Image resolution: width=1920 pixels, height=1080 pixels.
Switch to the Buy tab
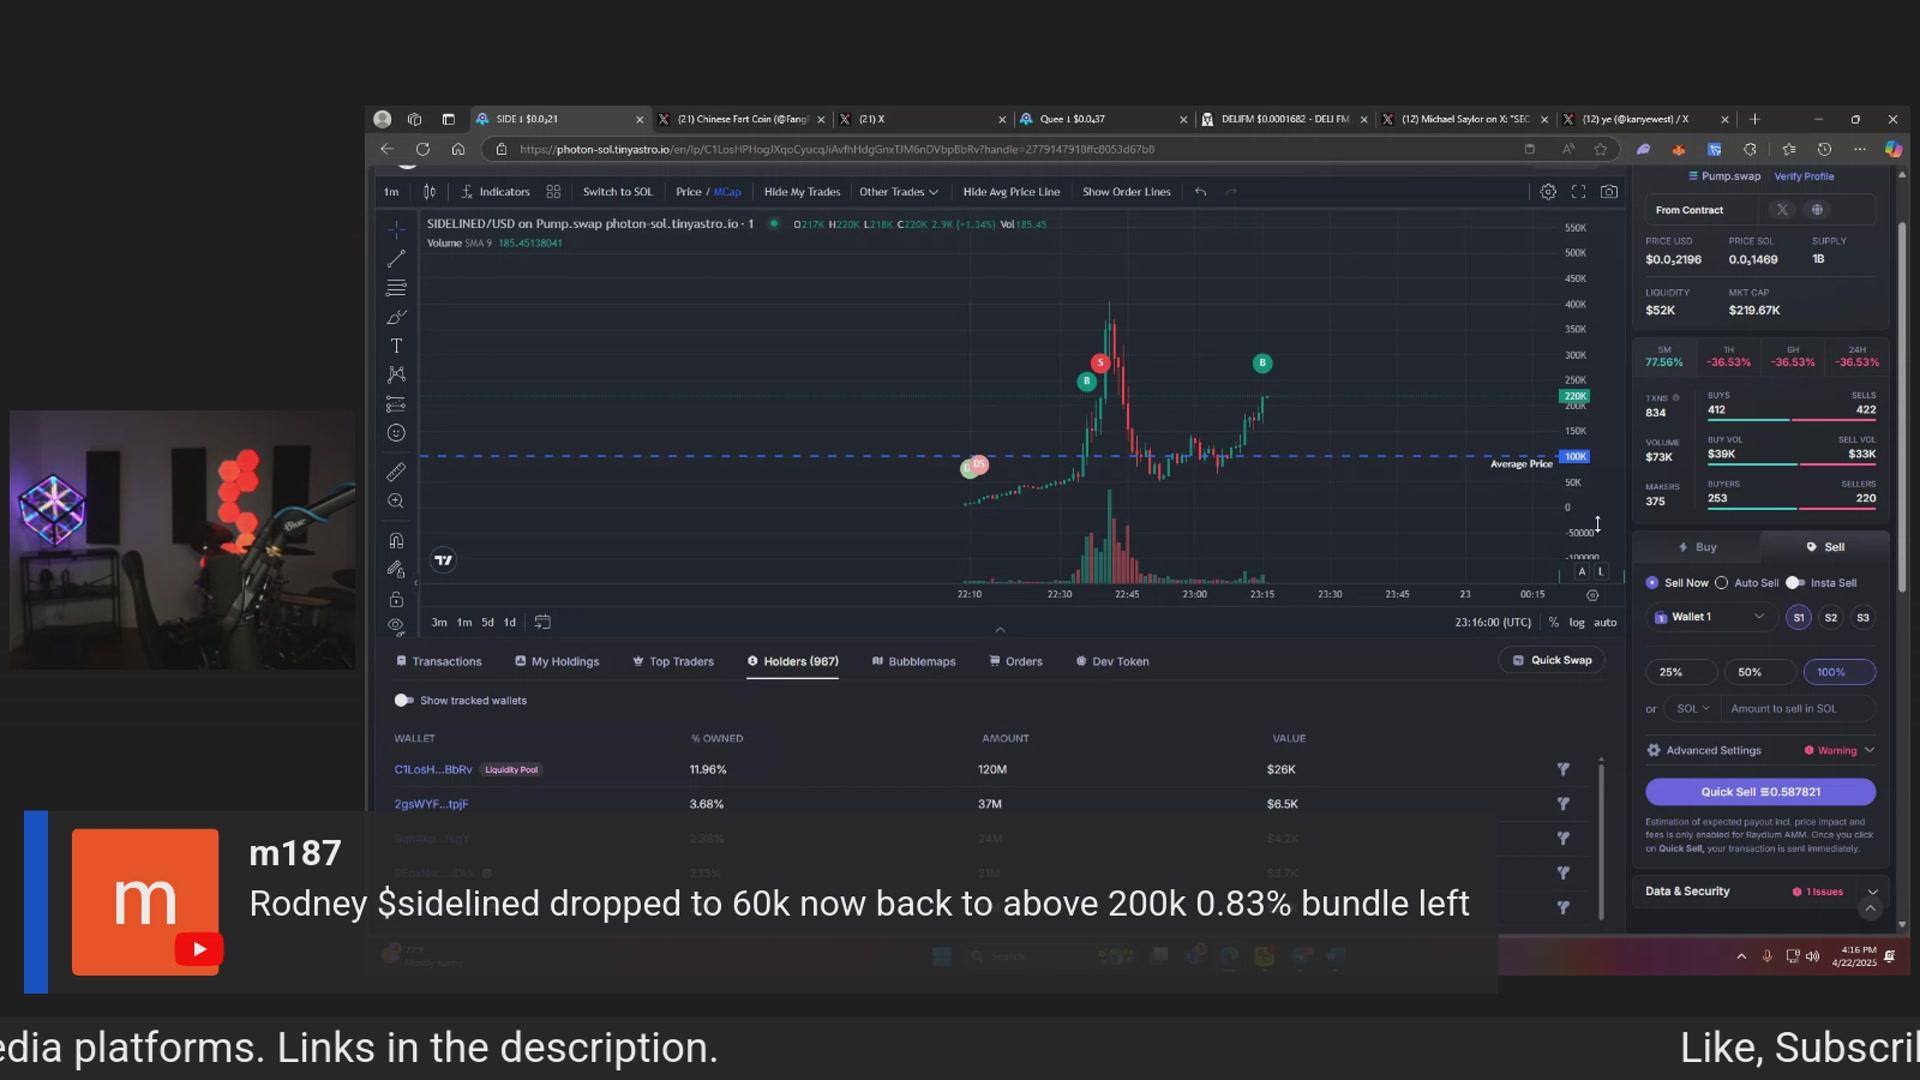click(x=1697, y=547)
